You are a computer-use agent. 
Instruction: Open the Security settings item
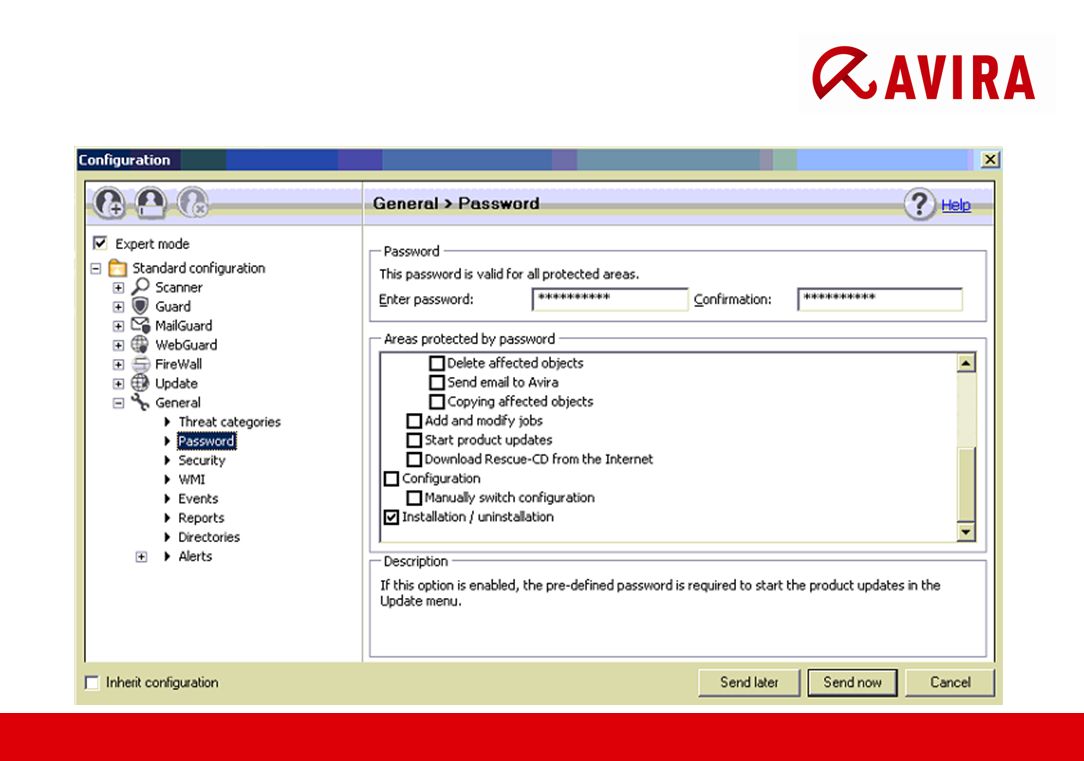(x=202, y=460)
